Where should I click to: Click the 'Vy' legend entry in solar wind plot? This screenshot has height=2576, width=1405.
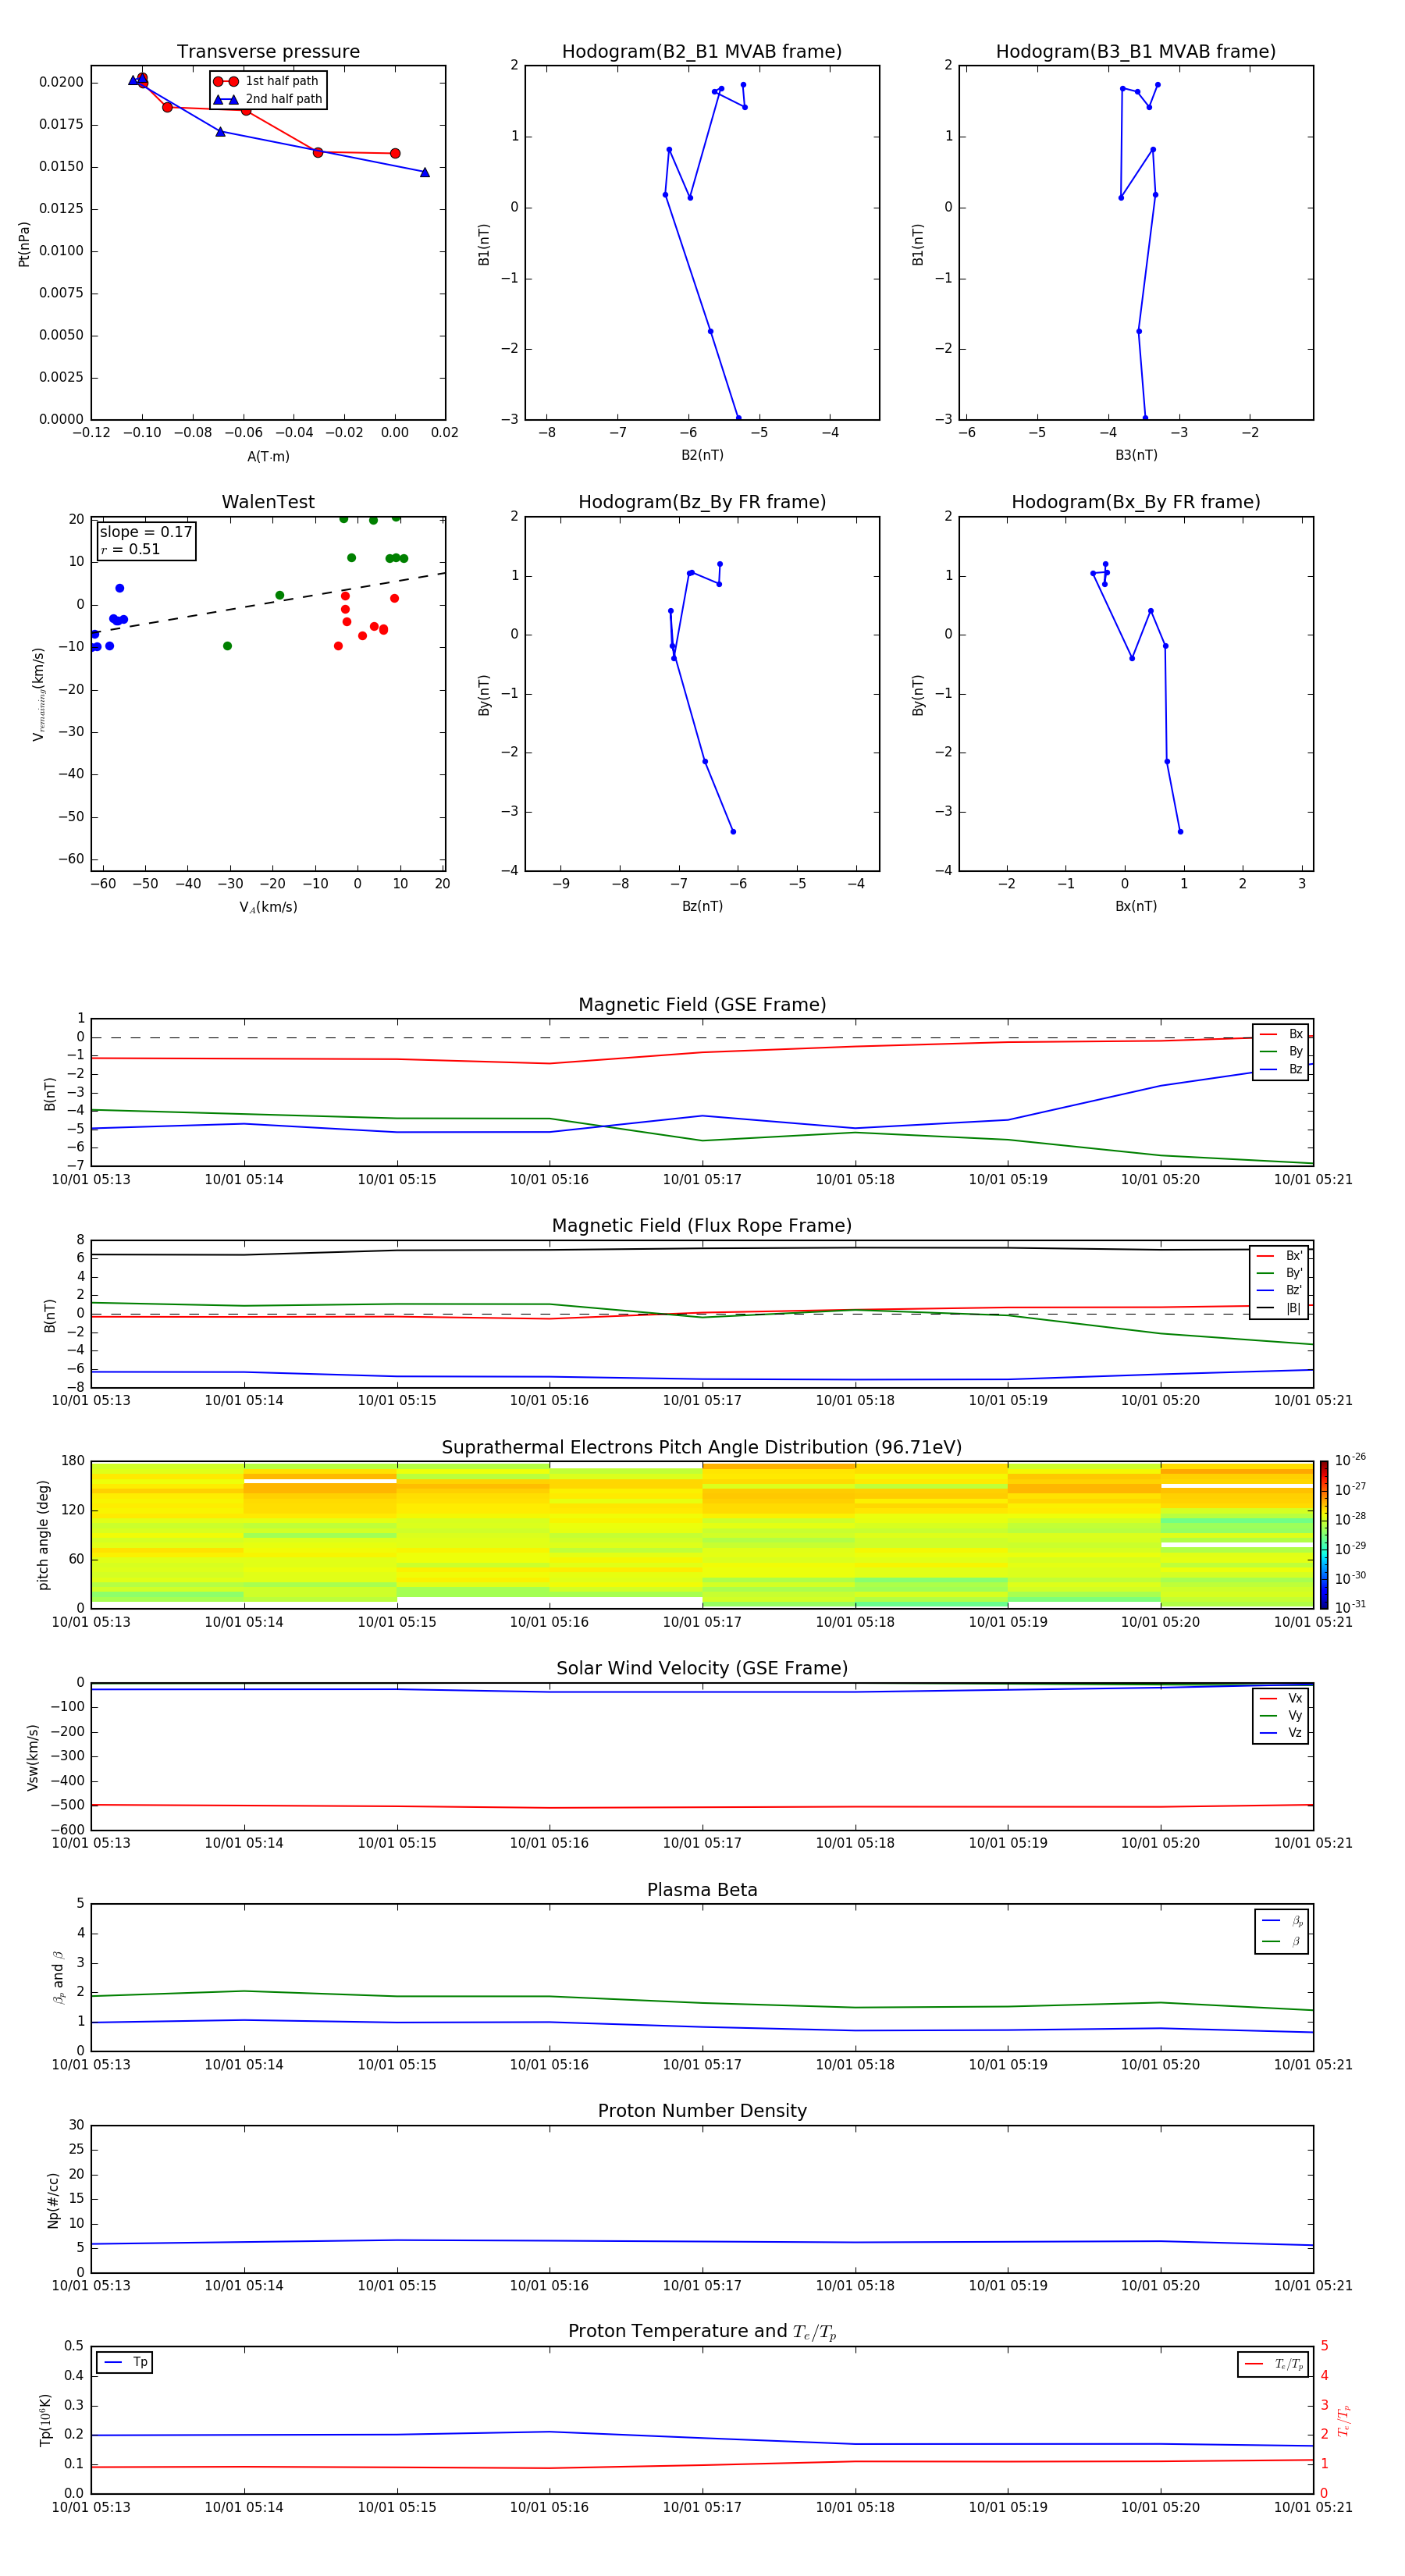pyautogui.click(x=1281, y=1715)
